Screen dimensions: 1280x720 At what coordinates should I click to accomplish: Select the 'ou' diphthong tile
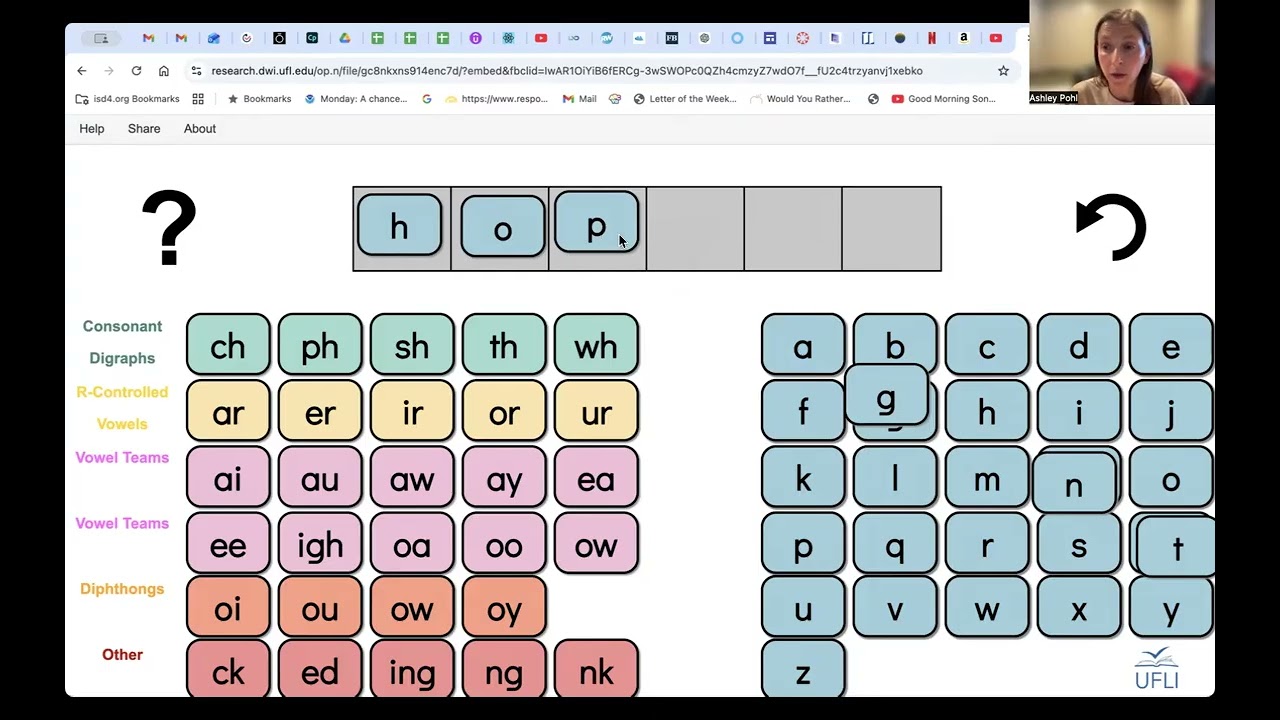(320, 608)
